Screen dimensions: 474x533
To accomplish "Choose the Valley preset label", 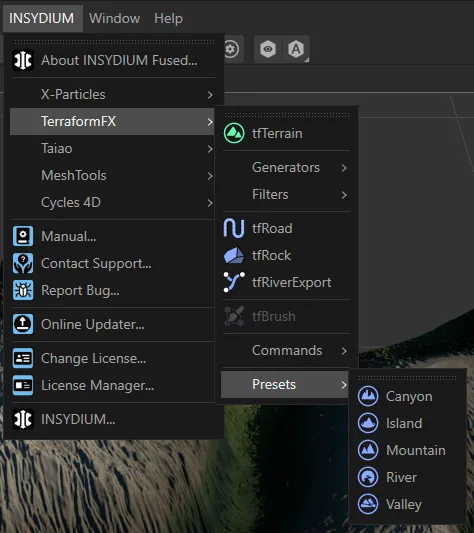I will 404,504.
